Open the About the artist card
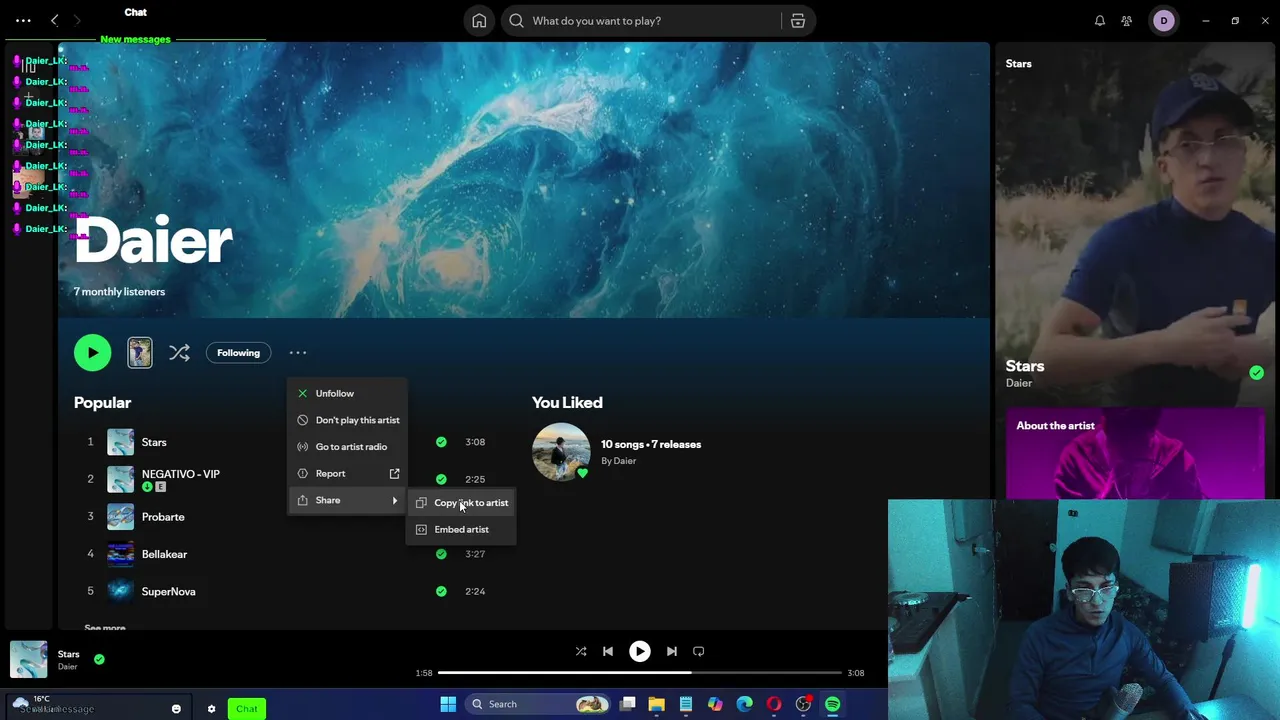This screenshot has width=1280, height=720. [x=1135, y=452]
